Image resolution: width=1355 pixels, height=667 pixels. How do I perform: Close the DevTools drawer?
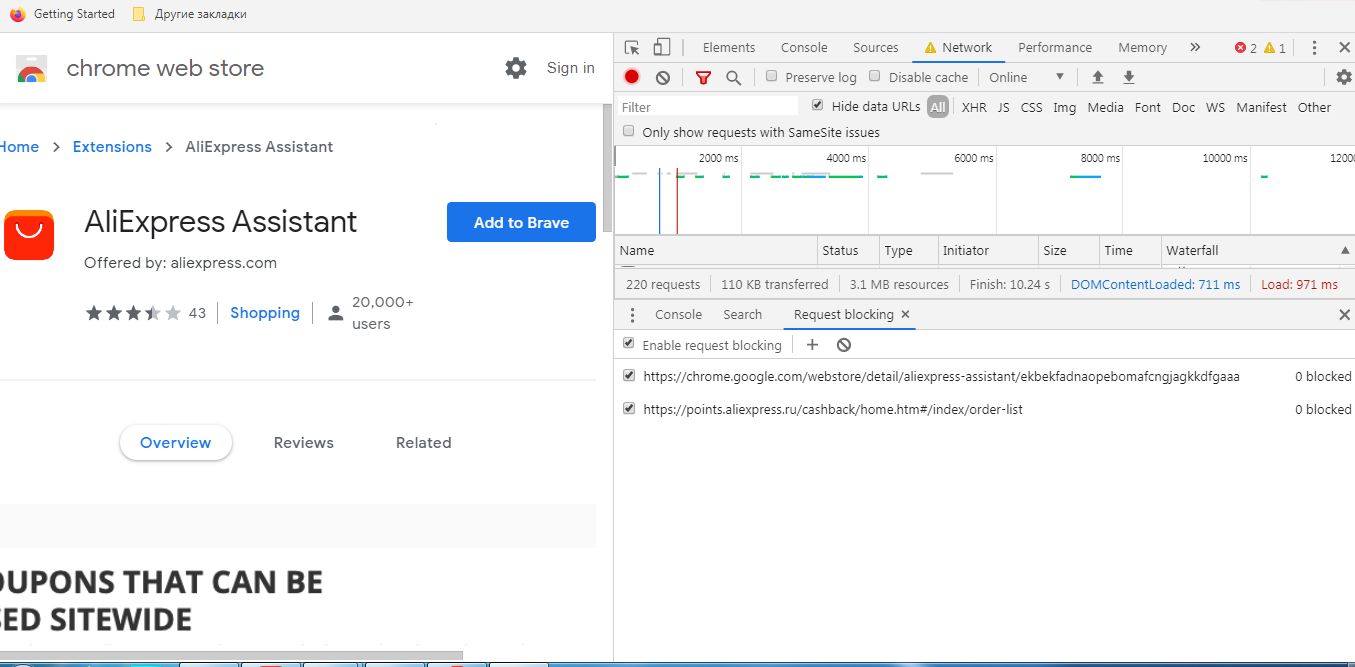click(x=1344, y=315)
